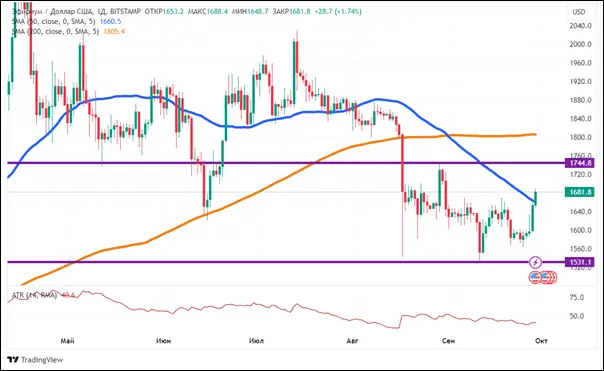Click the 1800.0 price scale value

tap(581, 137)
